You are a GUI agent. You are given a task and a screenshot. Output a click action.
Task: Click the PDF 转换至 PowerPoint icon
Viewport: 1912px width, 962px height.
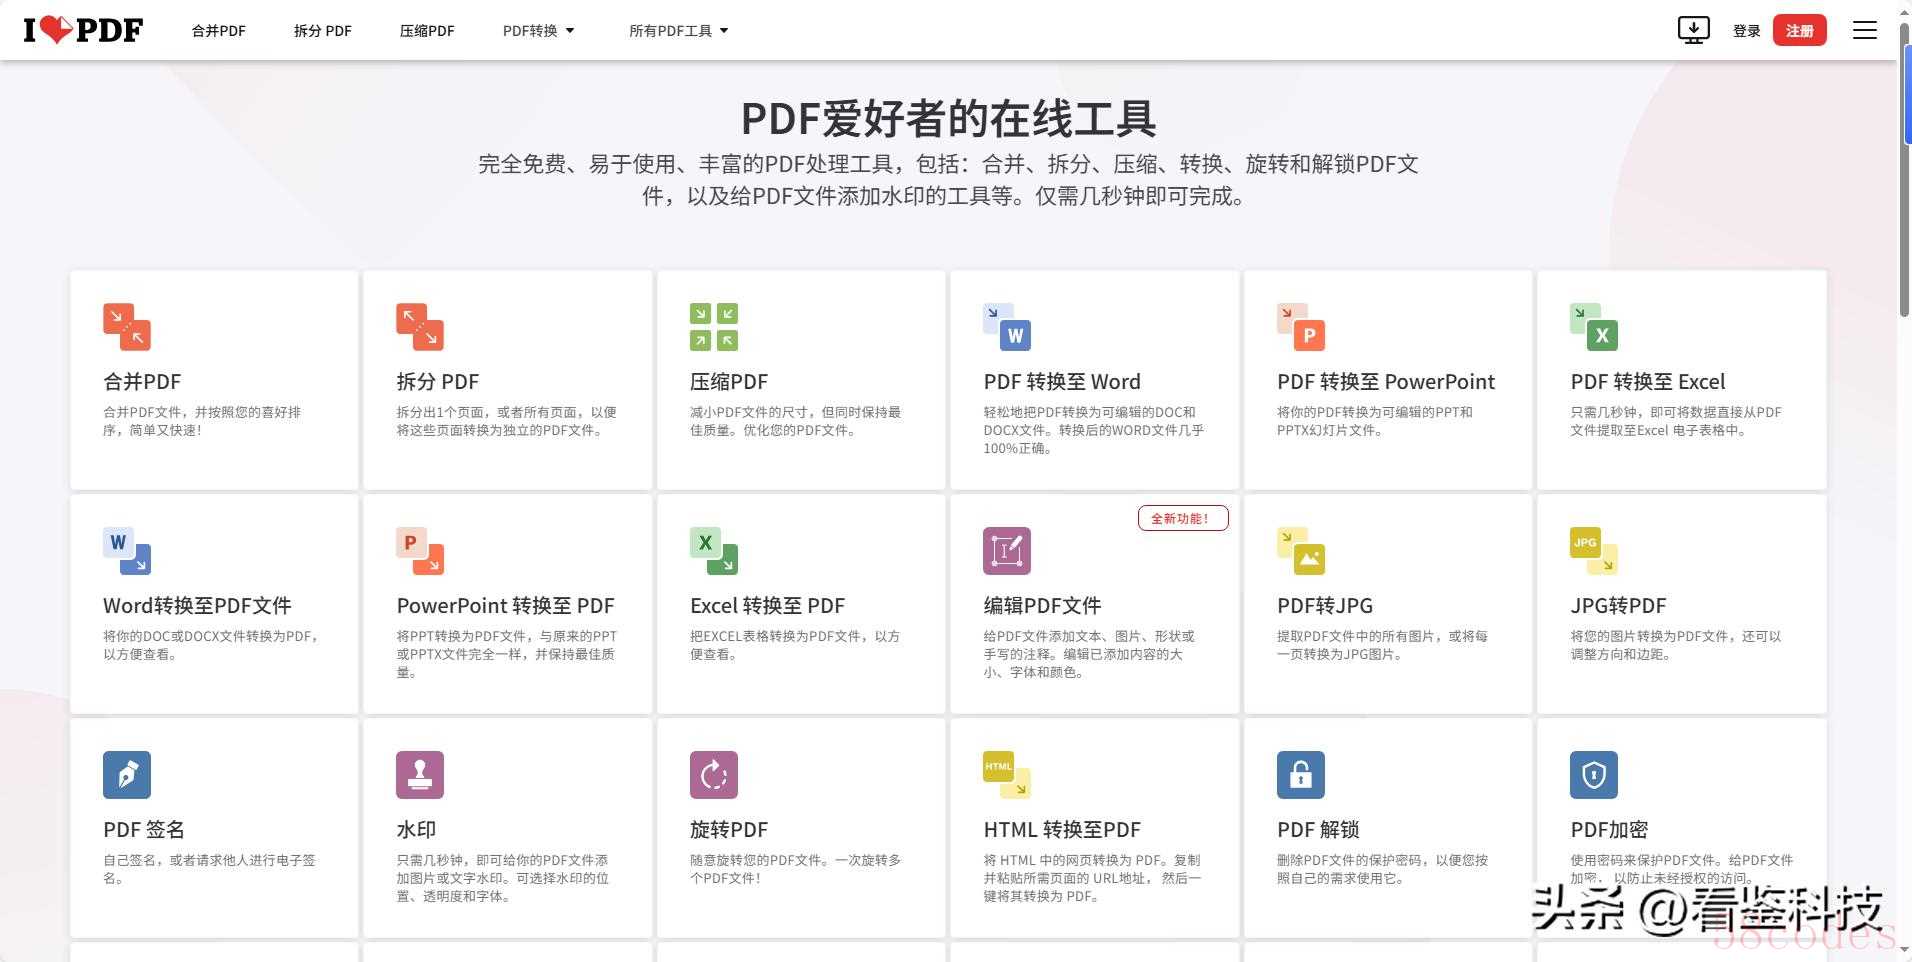[x=1301, y=327]
